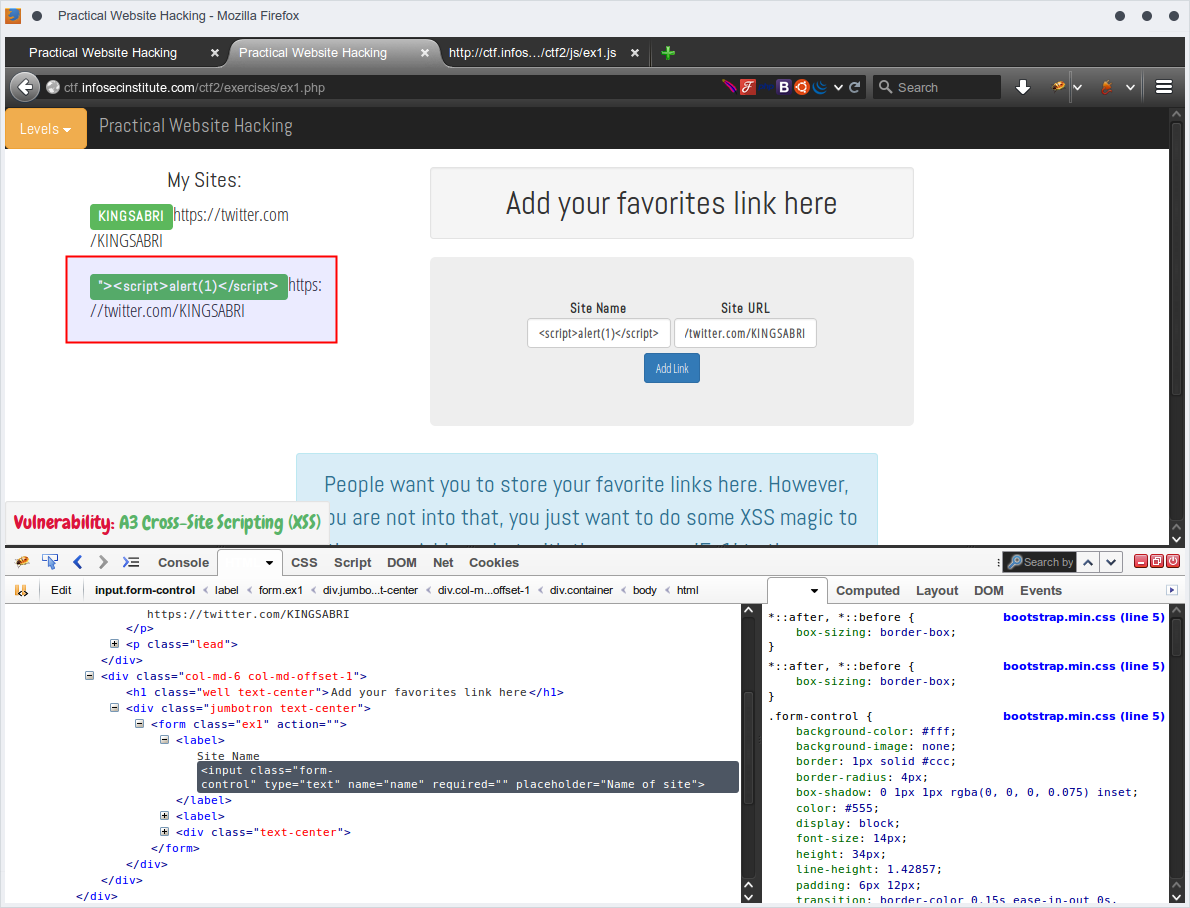Image resolution: width=1190 pixels, height=908 pixels.
Task: Open the Levels dropdown
Action: click(x=46, y=128)
